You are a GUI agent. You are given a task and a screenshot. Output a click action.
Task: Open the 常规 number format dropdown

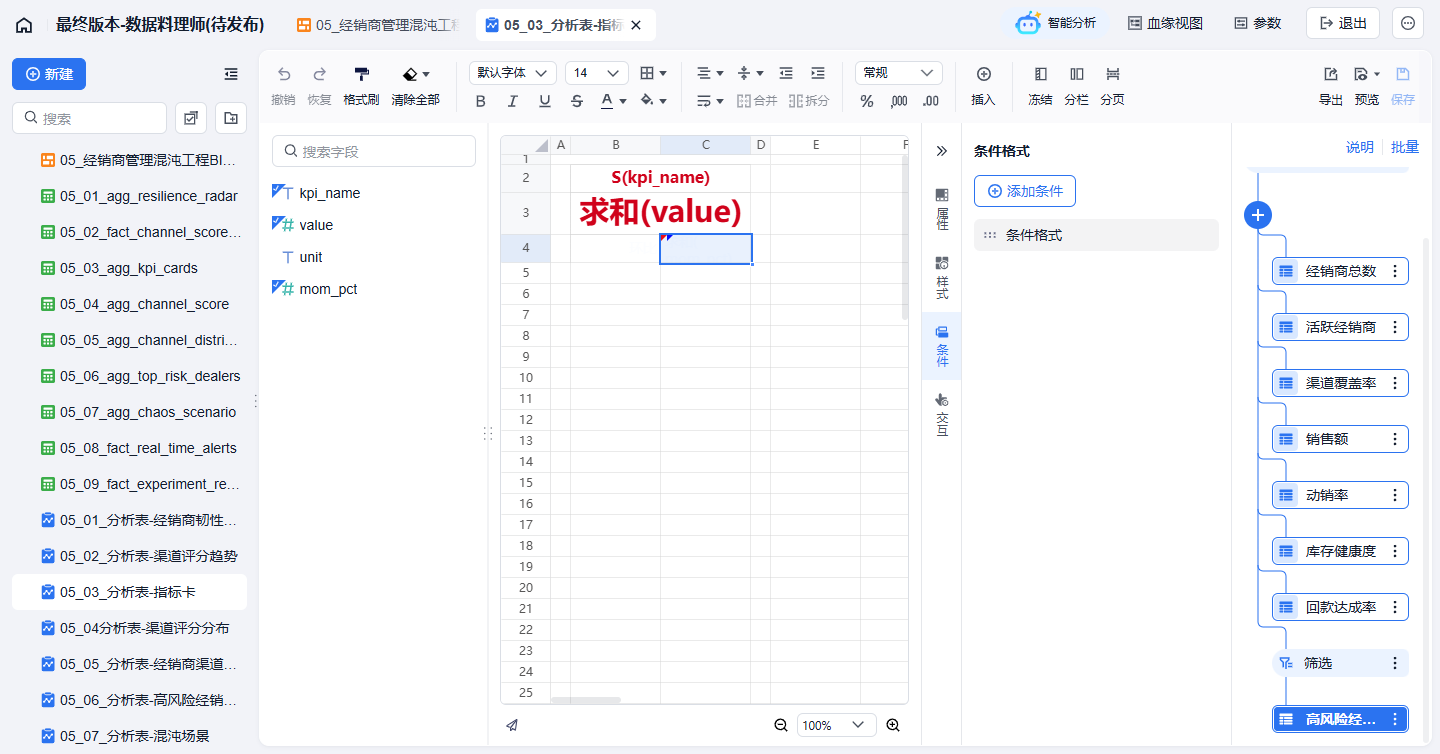coord(899,73)
